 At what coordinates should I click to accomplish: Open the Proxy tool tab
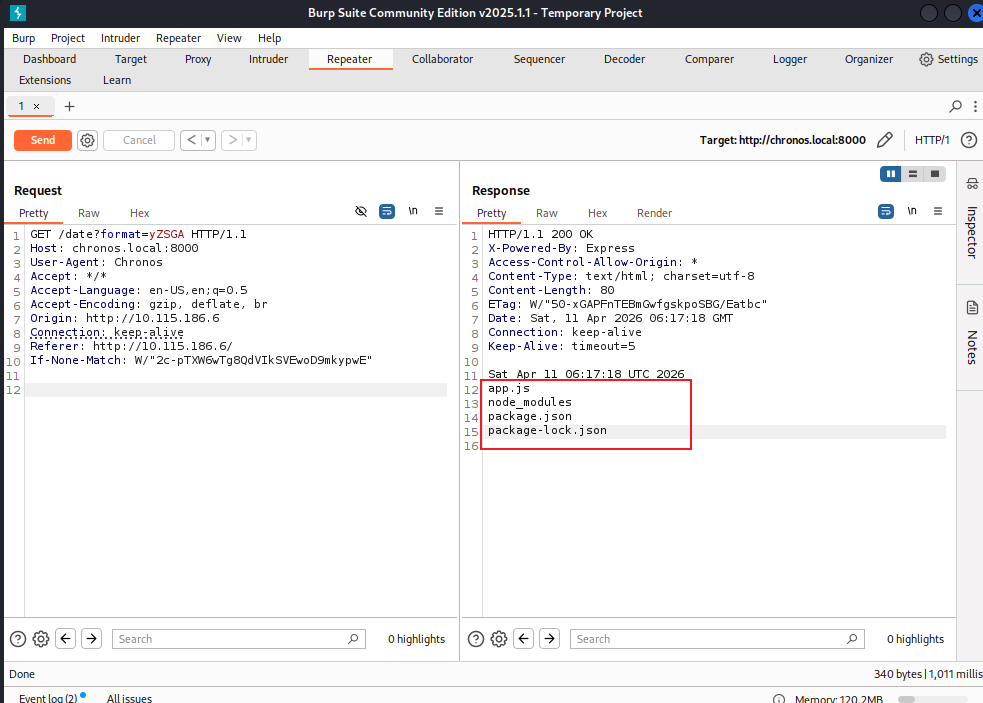[198, 59]
